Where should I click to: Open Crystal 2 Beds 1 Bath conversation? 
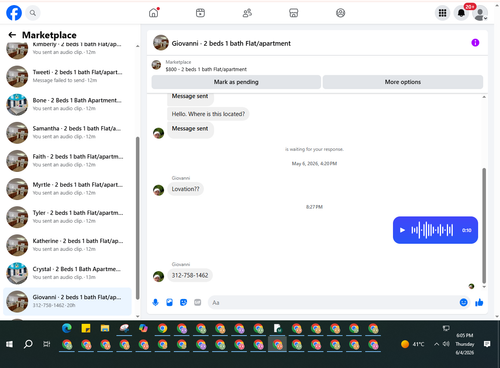tap(67, 273)
